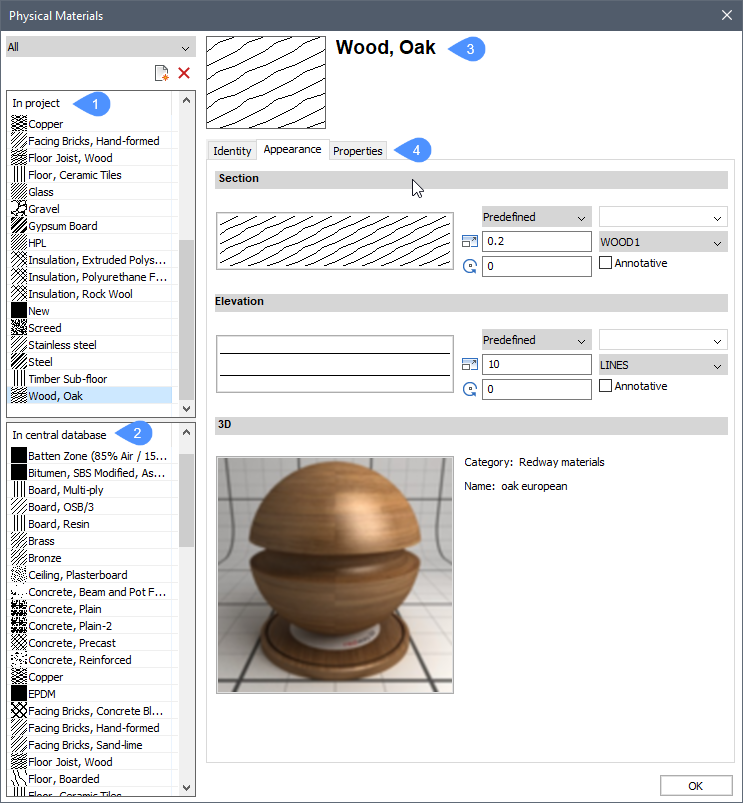Image resolution: width=743 pixels, height=803 pixels.
Task: Open the Section Predefined type dropdown
Action: click(x=536, y=217)
